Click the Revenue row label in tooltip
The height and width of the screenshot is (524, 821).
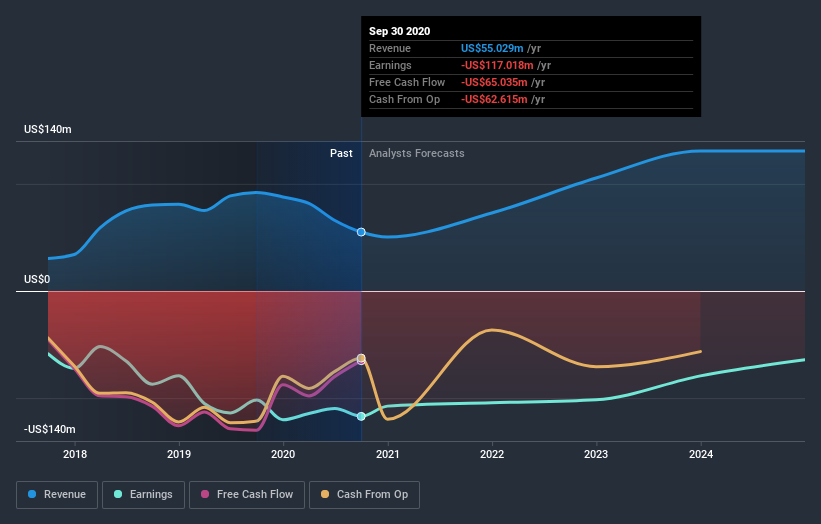pos(390,48)
